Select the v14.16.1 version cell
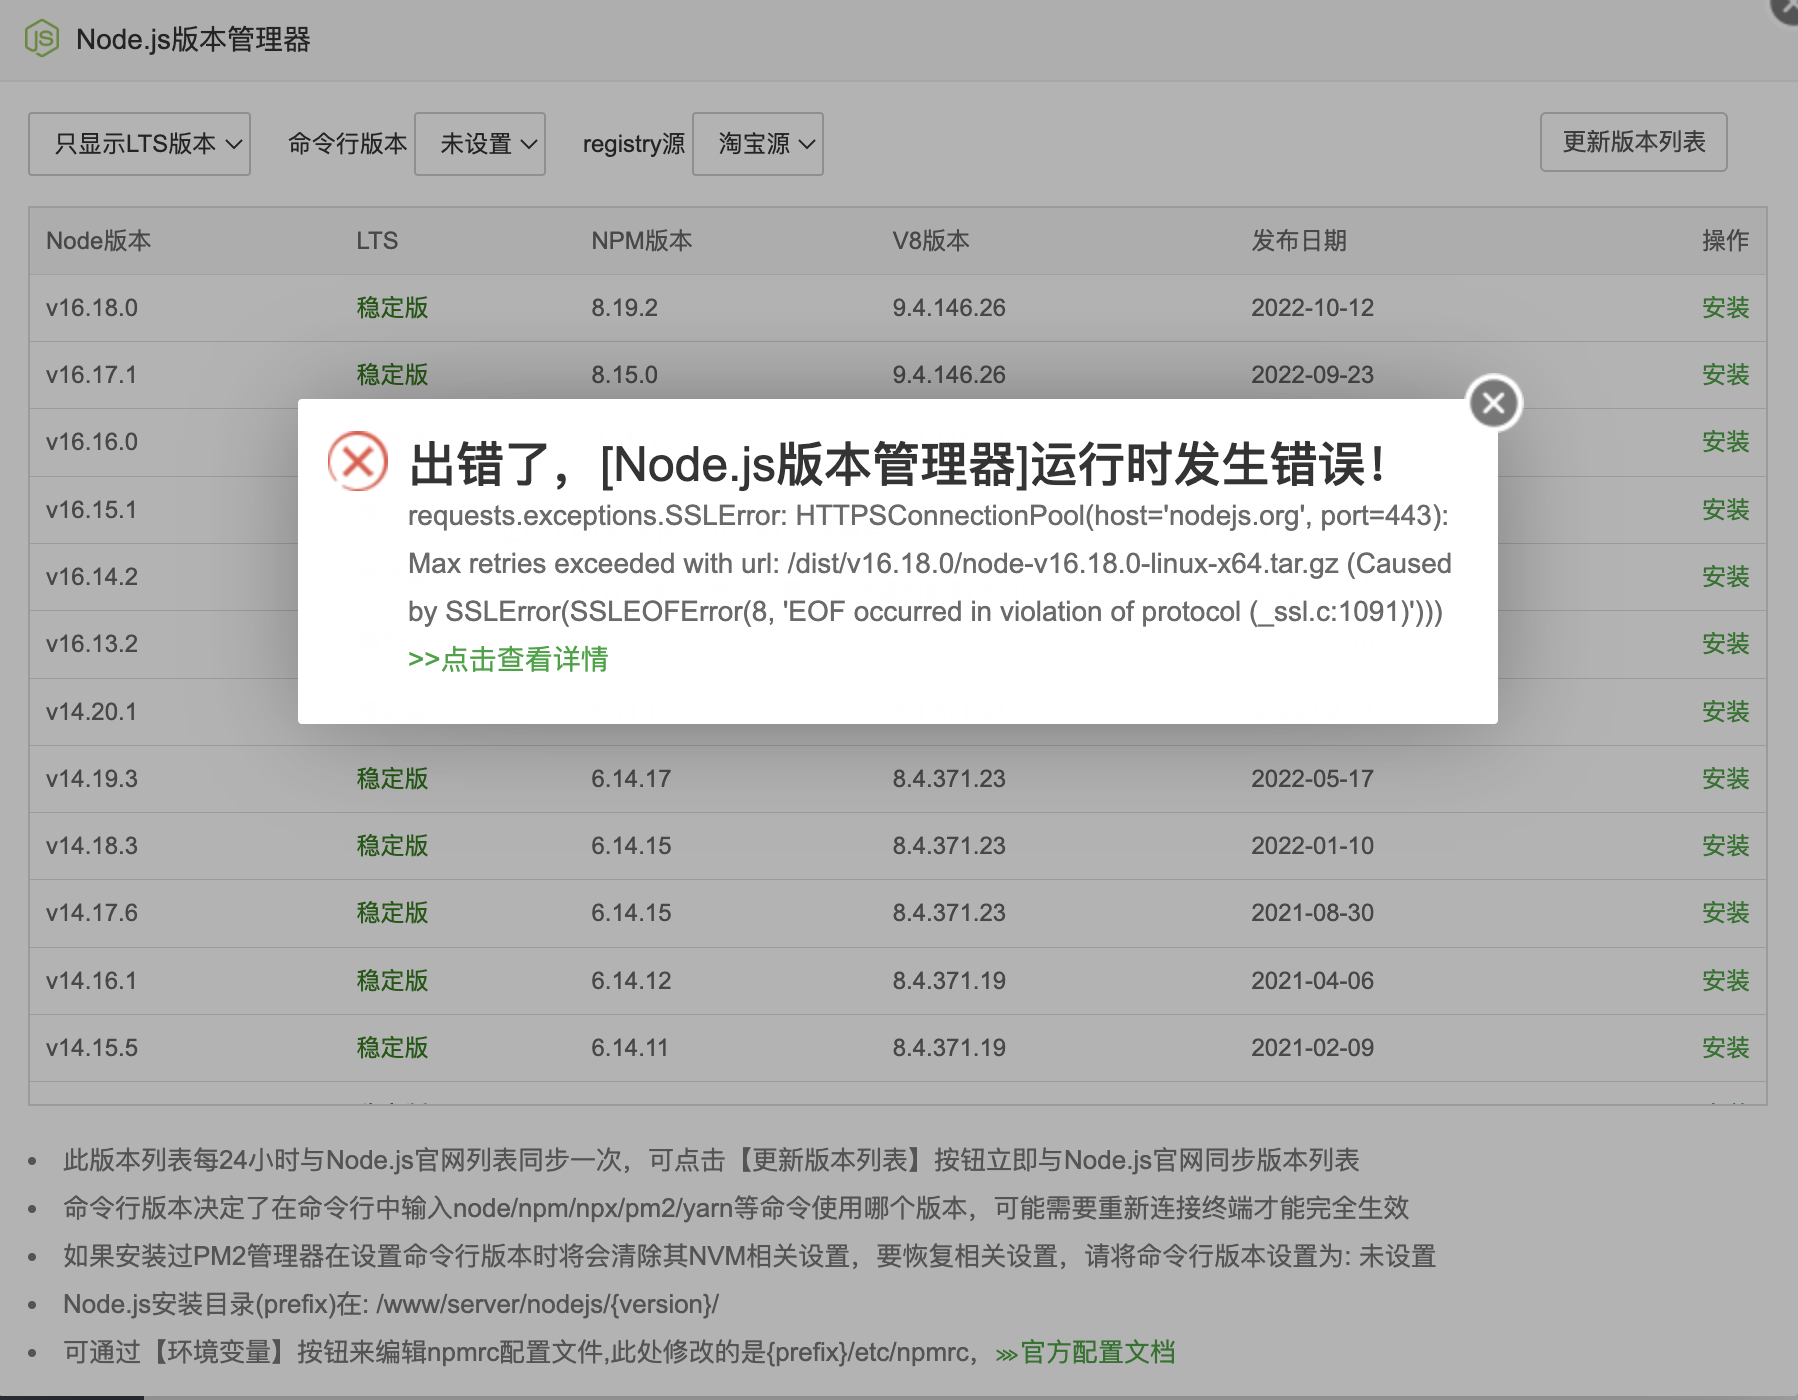 point(91,981)
